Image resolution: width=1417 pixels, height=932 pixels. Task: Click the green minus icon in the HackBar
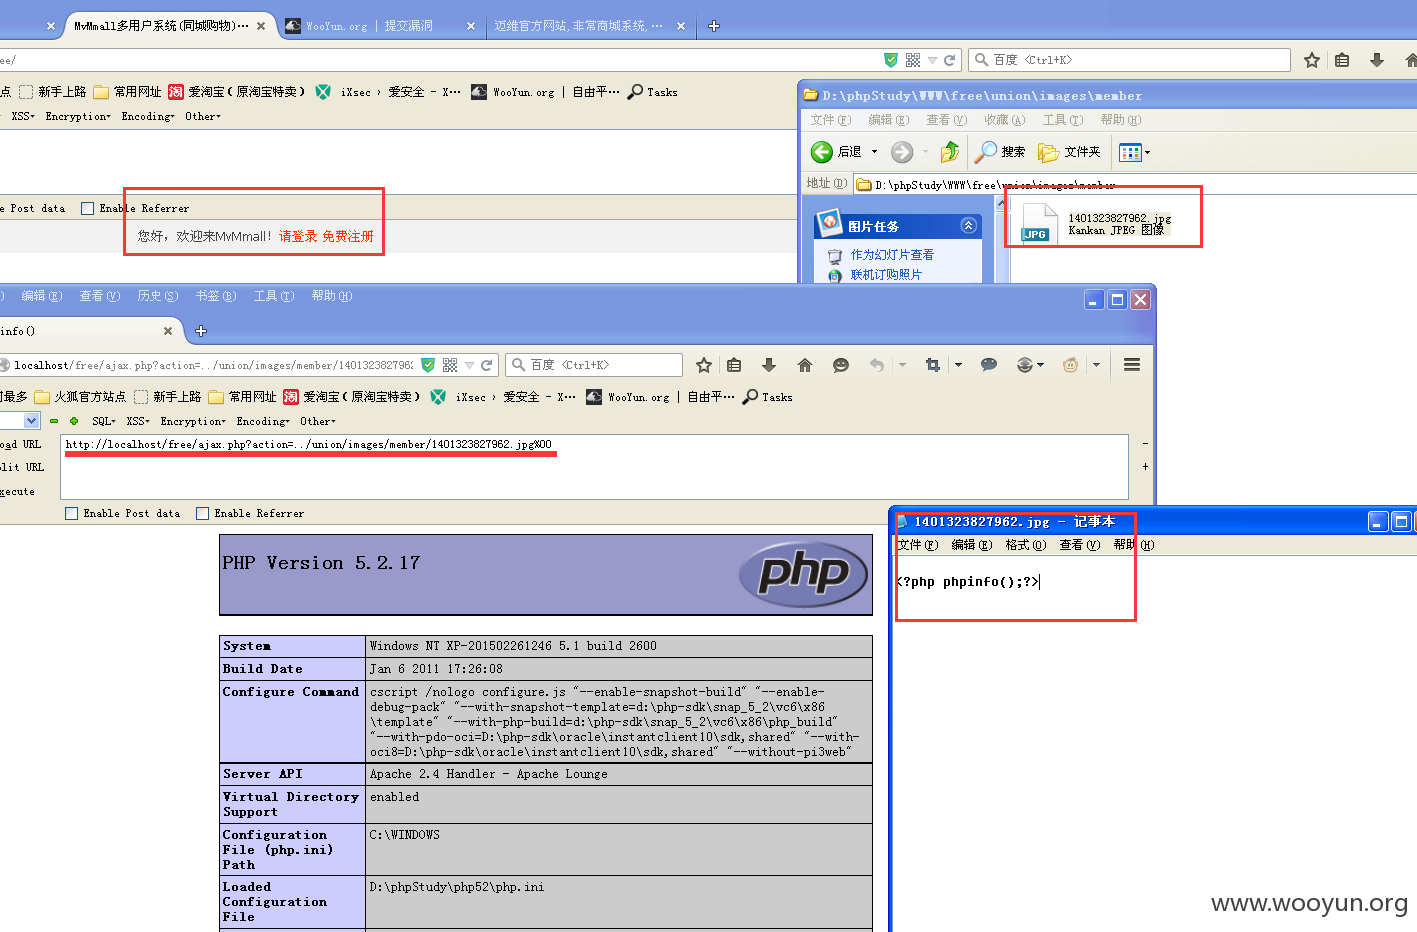[x=54, y=421]
